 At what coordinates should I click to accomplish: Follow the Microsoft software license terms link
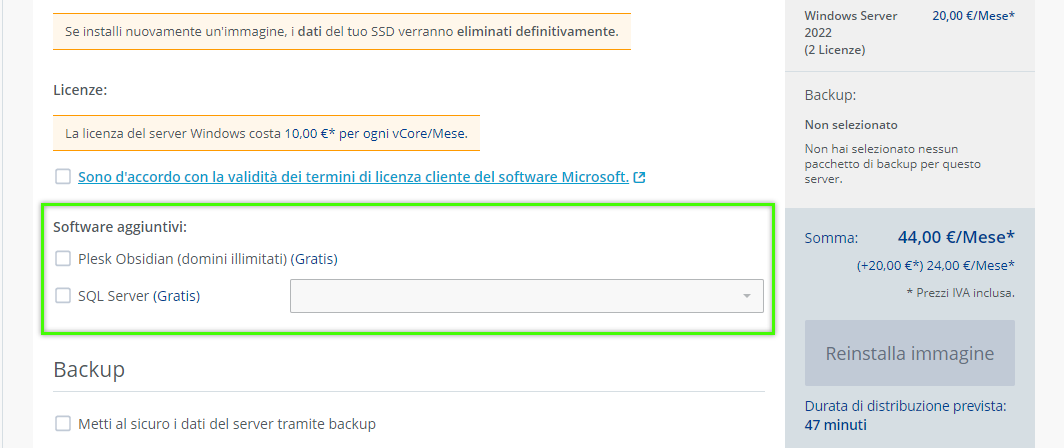click(354, 177)
